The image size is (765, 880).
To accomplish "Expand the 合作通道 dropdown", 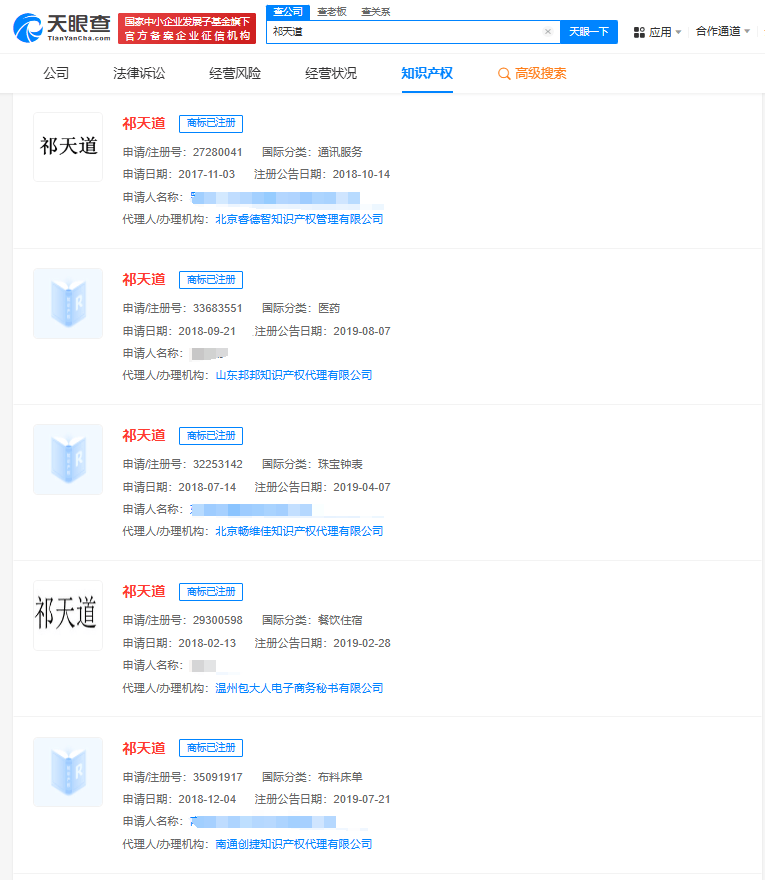I will 722,31.
